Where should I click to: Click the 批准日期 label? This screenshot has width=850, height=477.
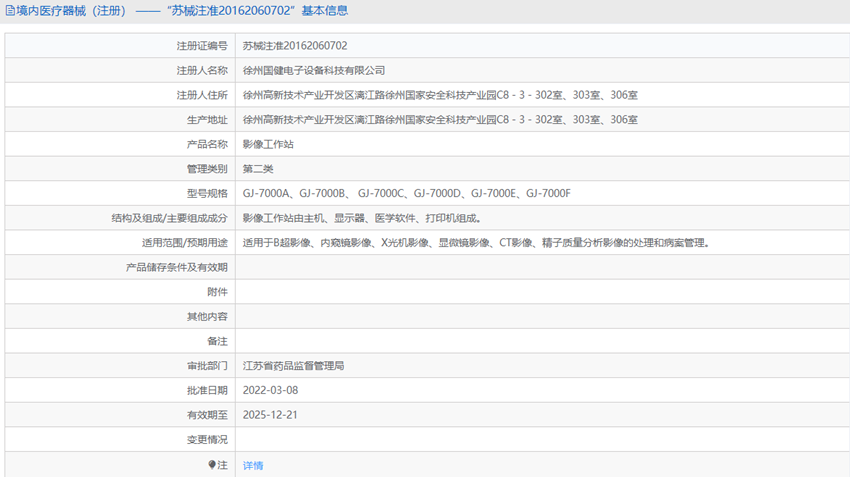207,390
